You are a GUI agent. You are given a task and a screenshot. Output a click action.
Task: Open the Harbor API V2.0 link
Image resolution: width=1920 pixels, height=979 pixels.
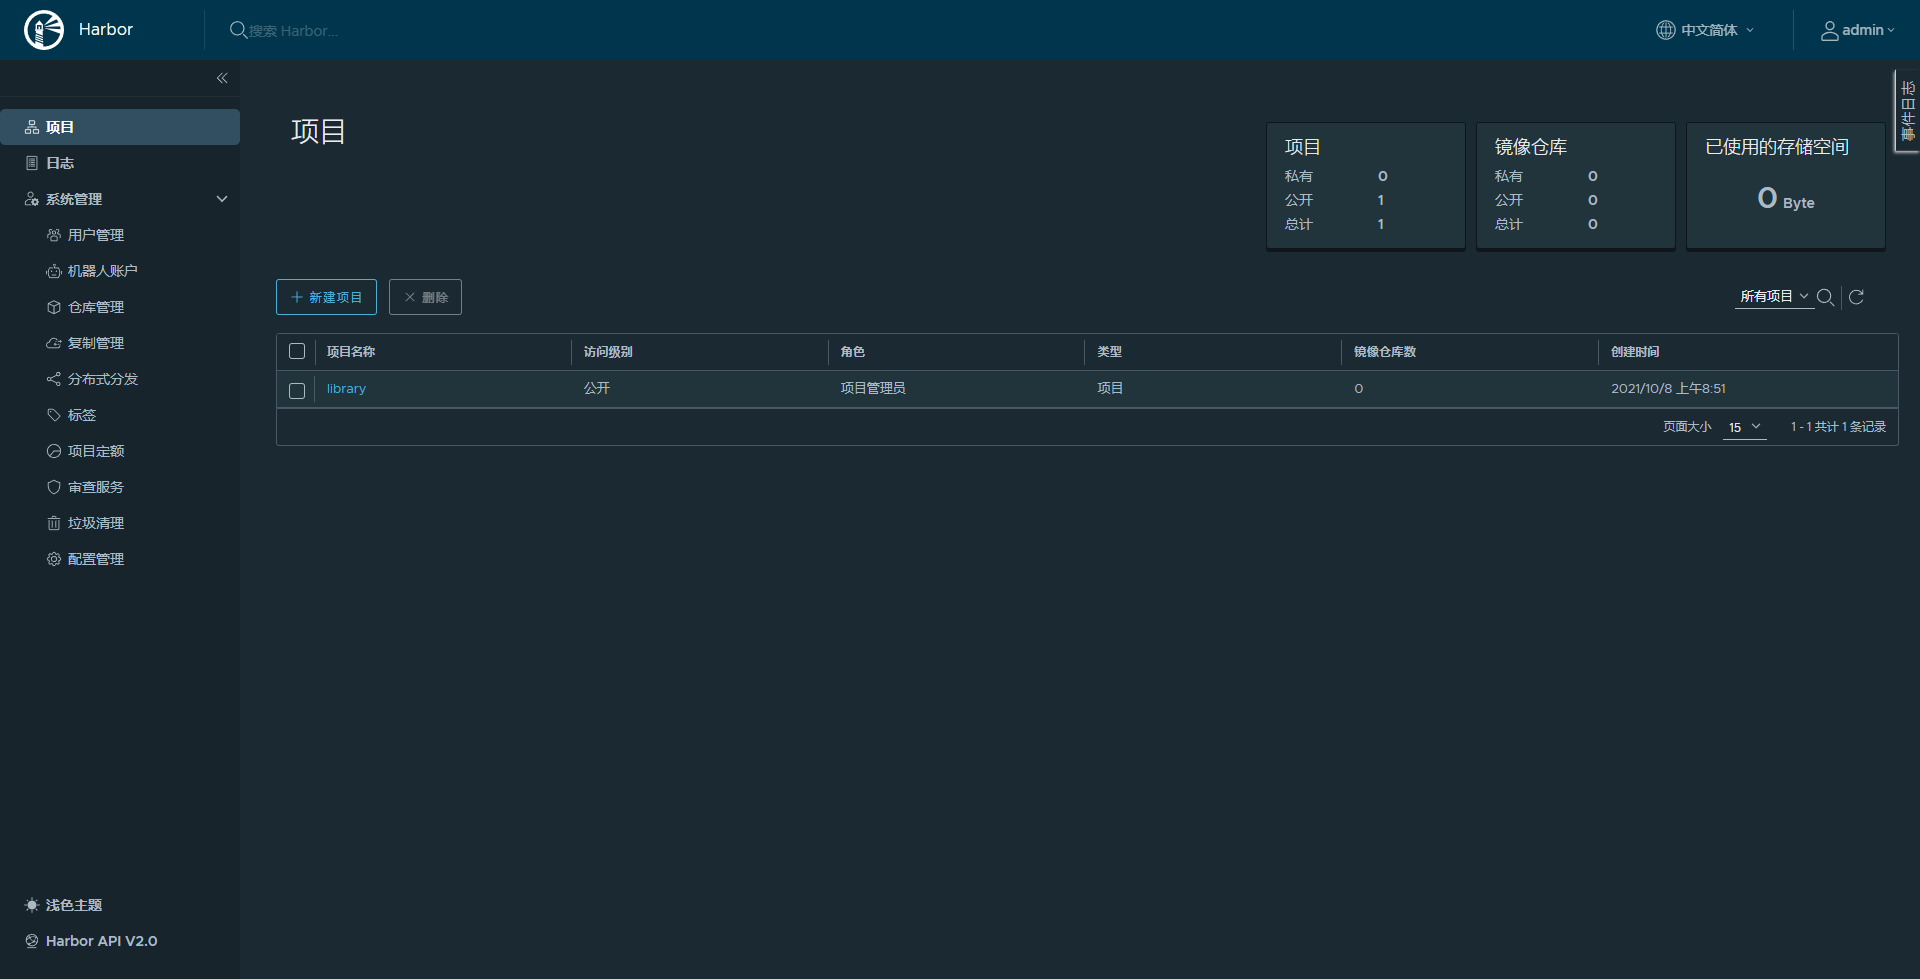(101, 941)
